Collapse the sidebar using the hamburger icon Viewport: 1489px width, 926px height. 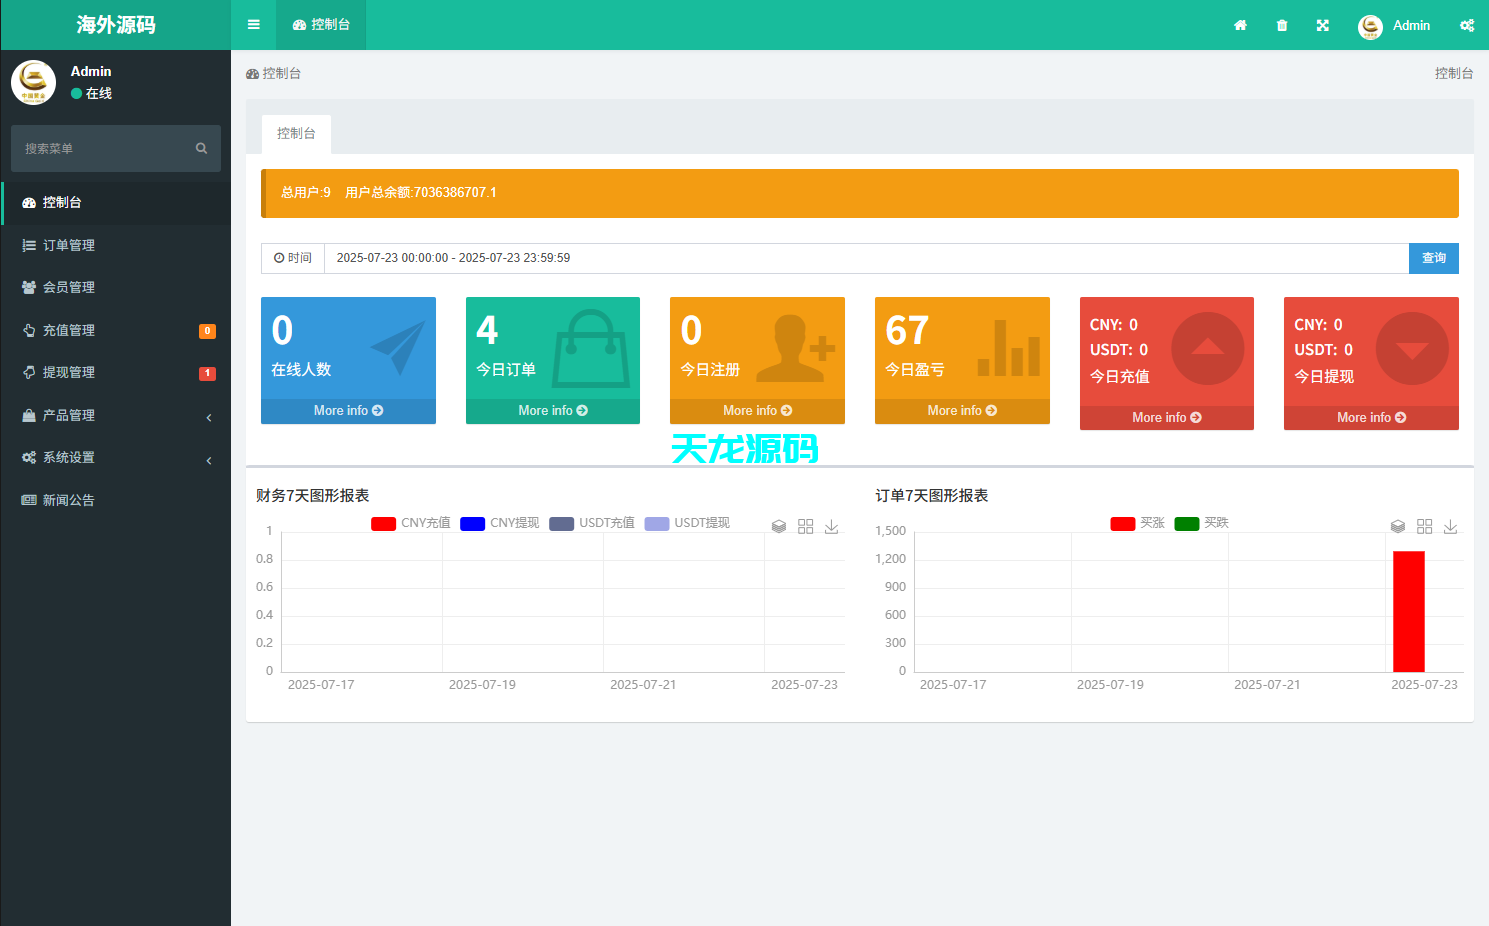point(253,25)
